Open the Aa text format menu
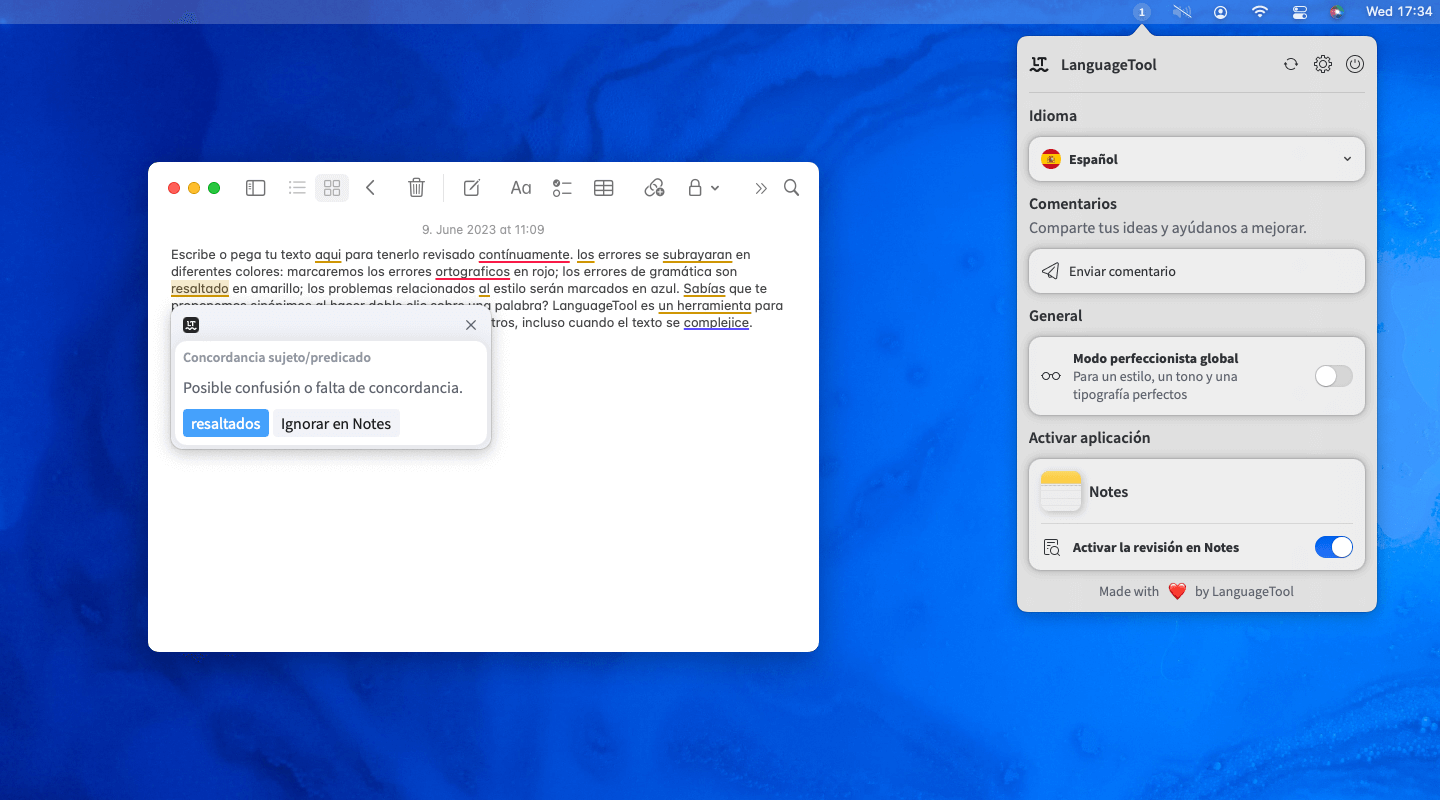 (521, 188)
